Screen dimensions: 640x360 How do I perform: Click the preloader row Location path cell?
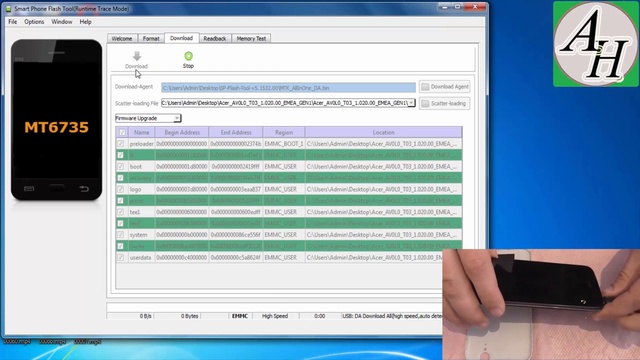click(x=383, y=144)
